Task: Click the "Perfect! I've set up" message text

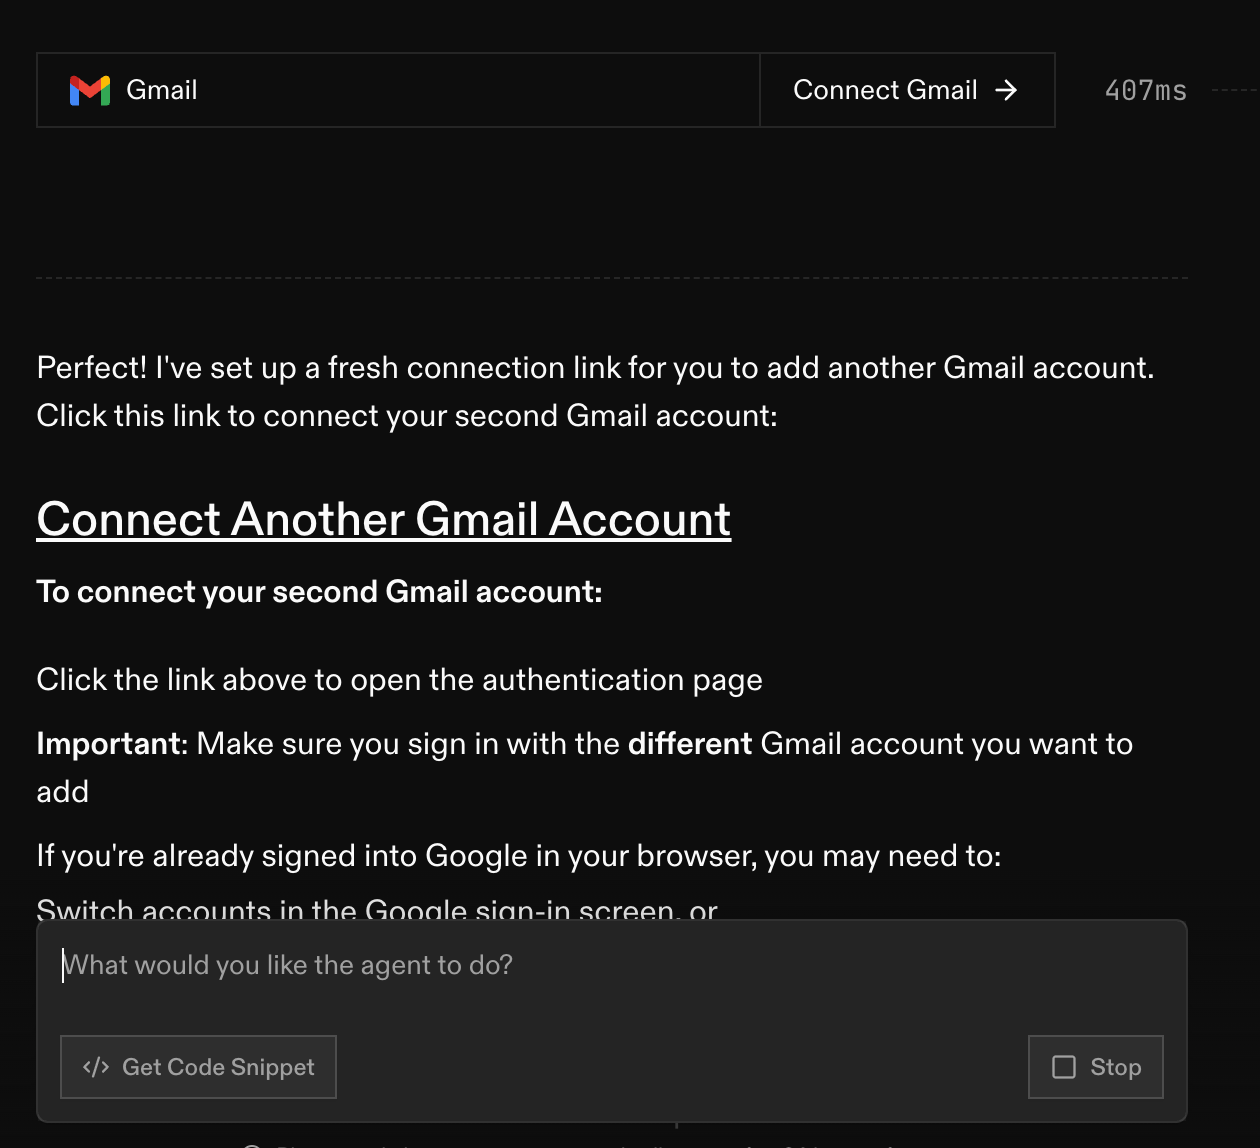Action: [596, 368]
